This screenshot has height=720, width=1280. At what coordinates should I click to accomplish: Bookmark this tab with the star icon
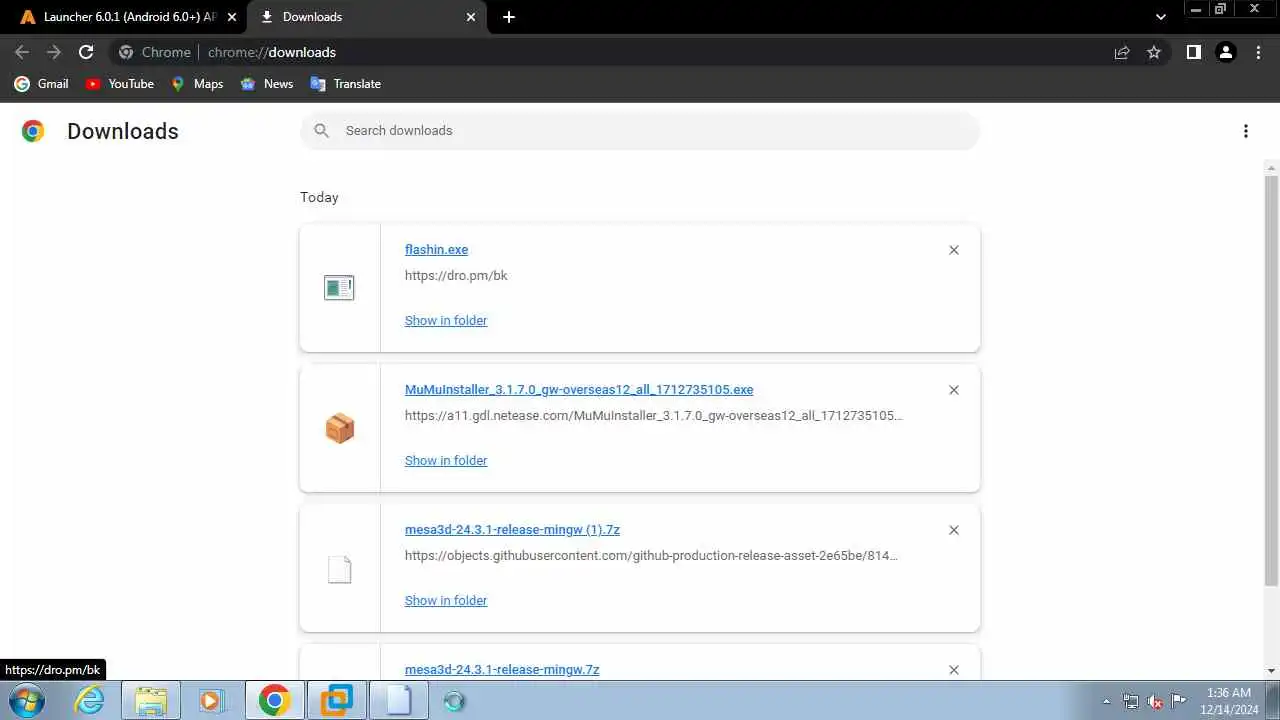[1154, 52]
